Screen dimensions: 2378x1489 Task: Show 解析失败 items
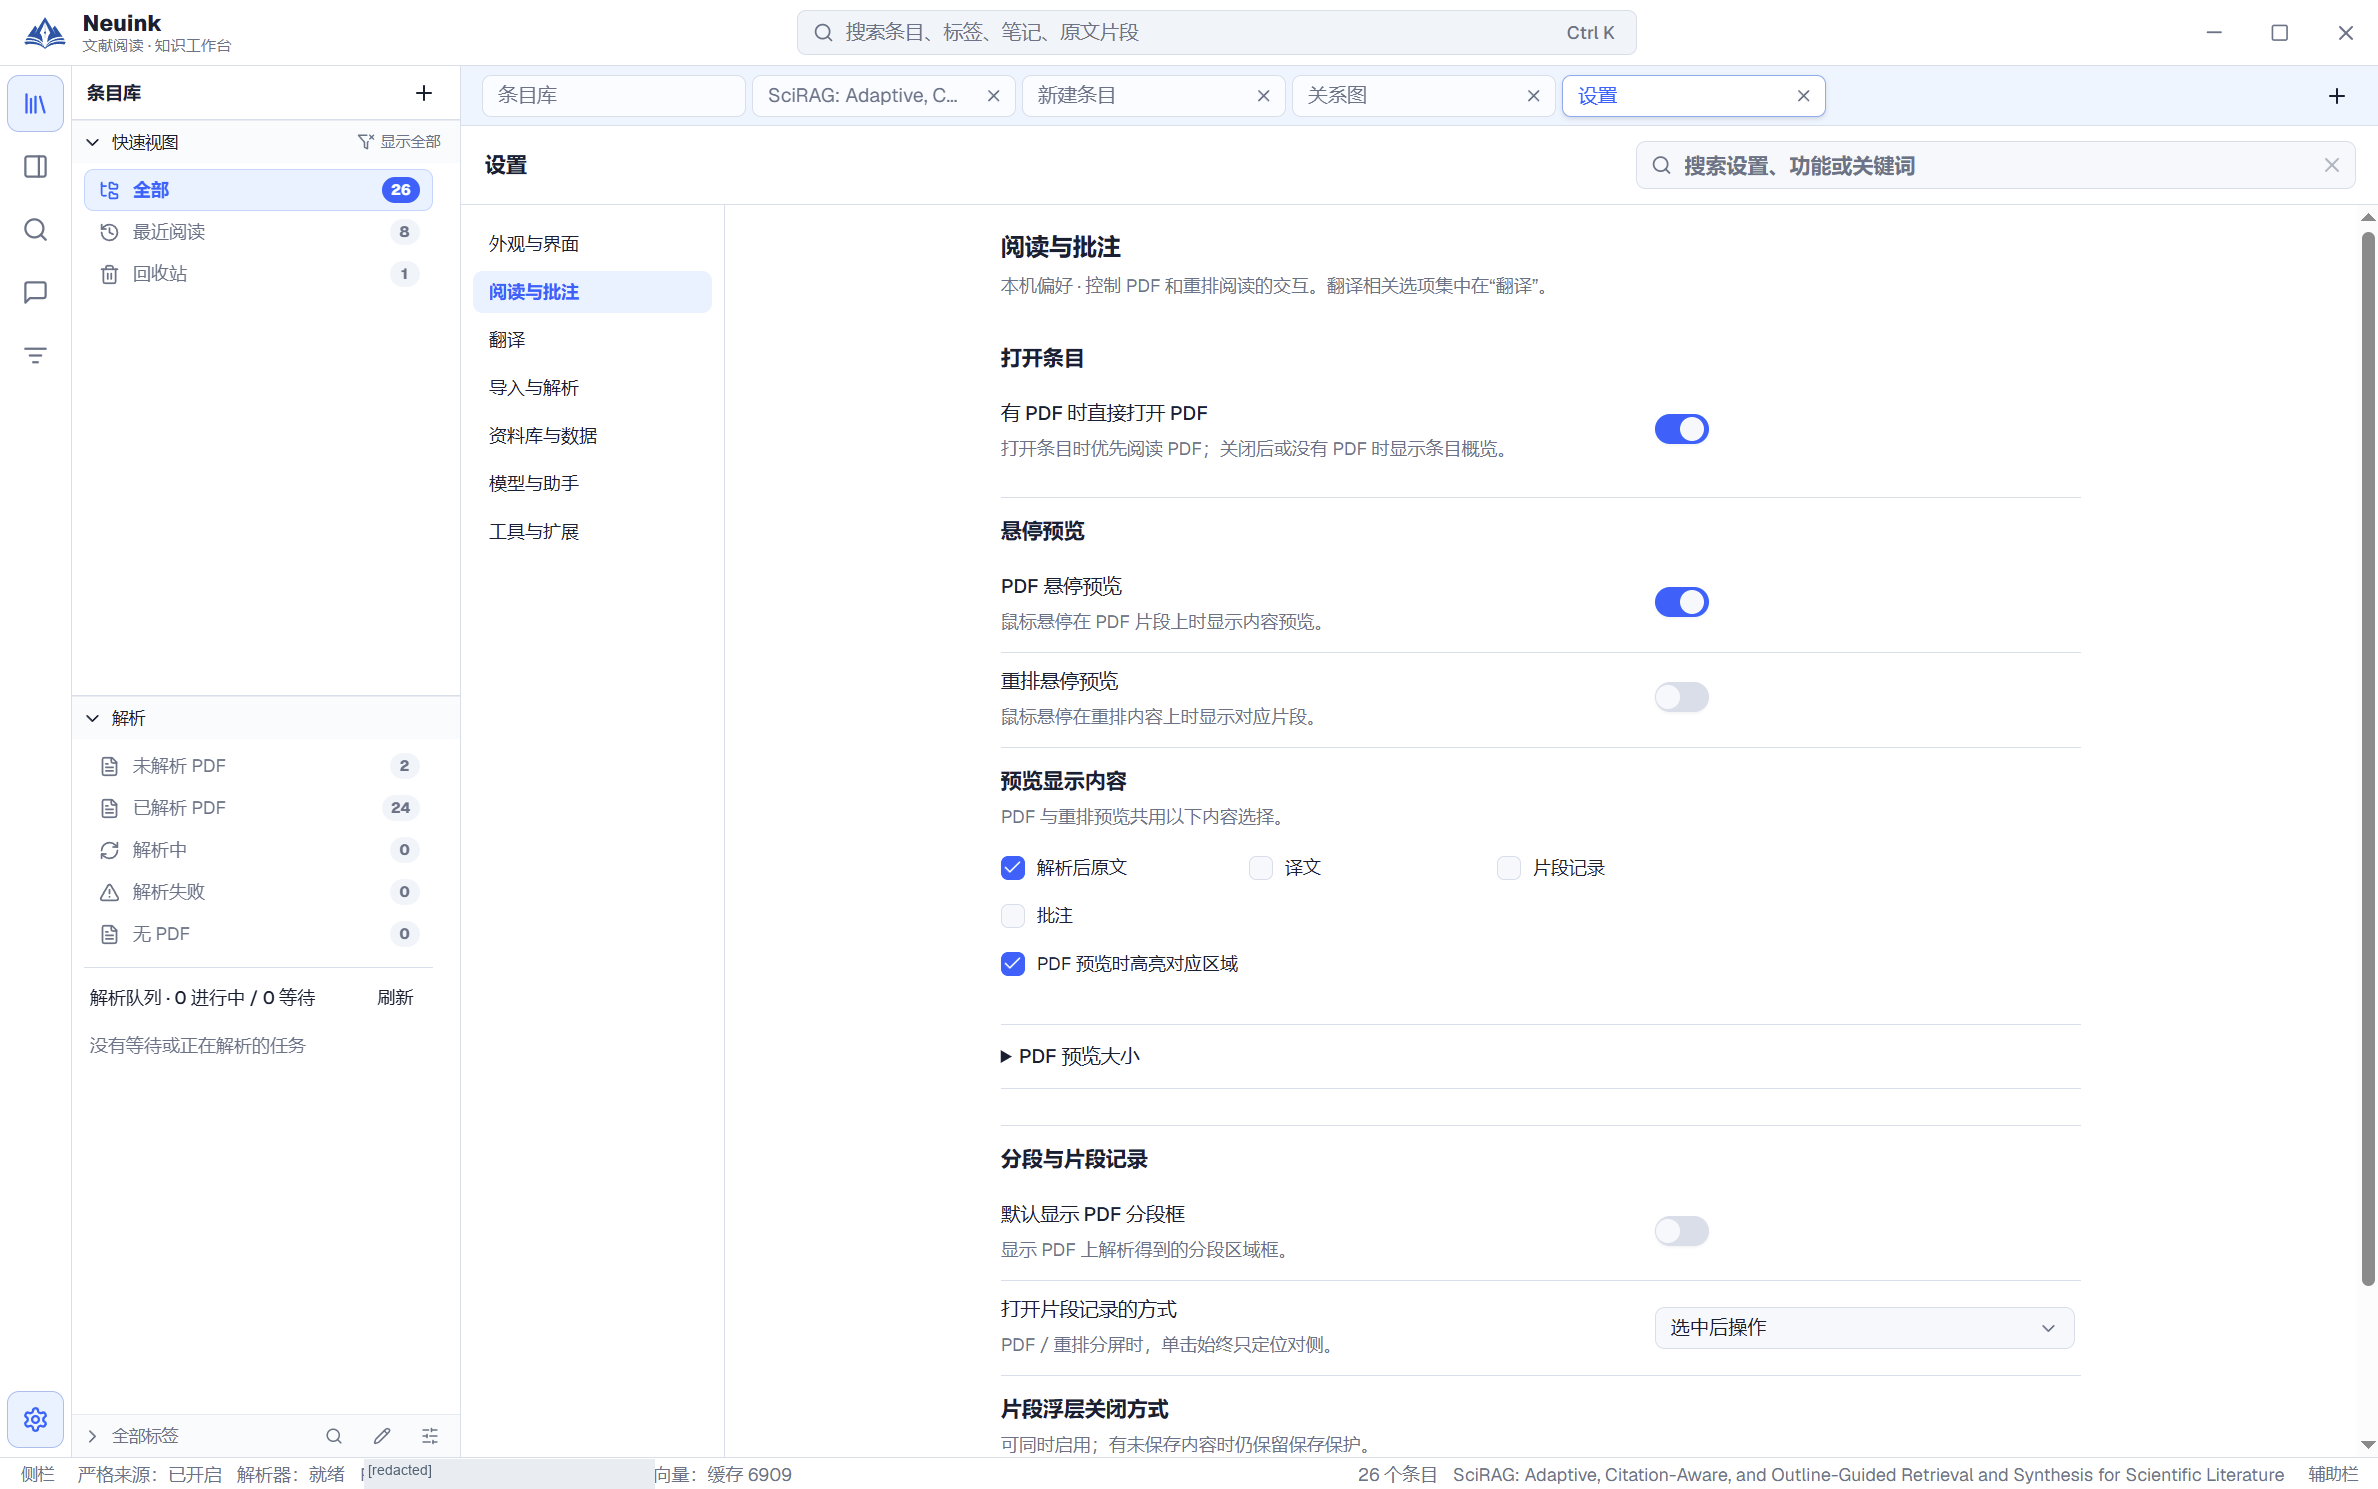(x=258, y=892)
